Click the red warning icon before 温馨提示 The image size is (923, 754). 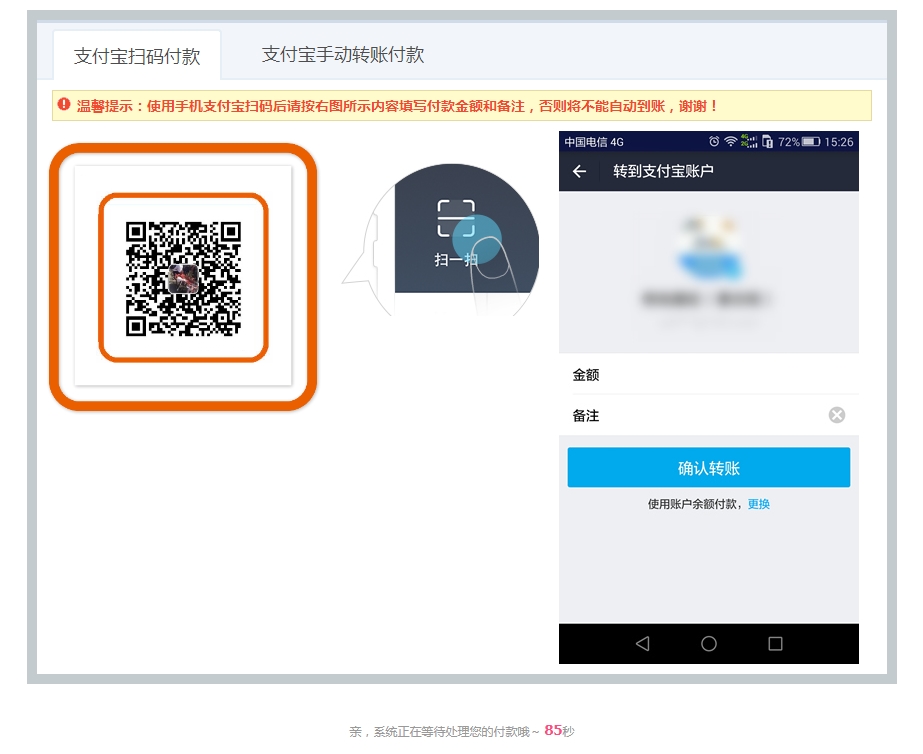click(64, 105)
